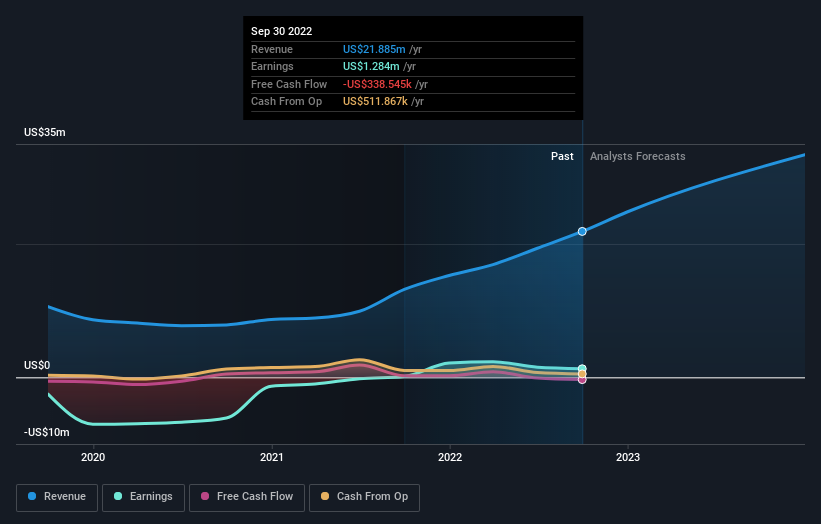Click the 'Free Cash Flow' tooltip row label

click(289, 84)
